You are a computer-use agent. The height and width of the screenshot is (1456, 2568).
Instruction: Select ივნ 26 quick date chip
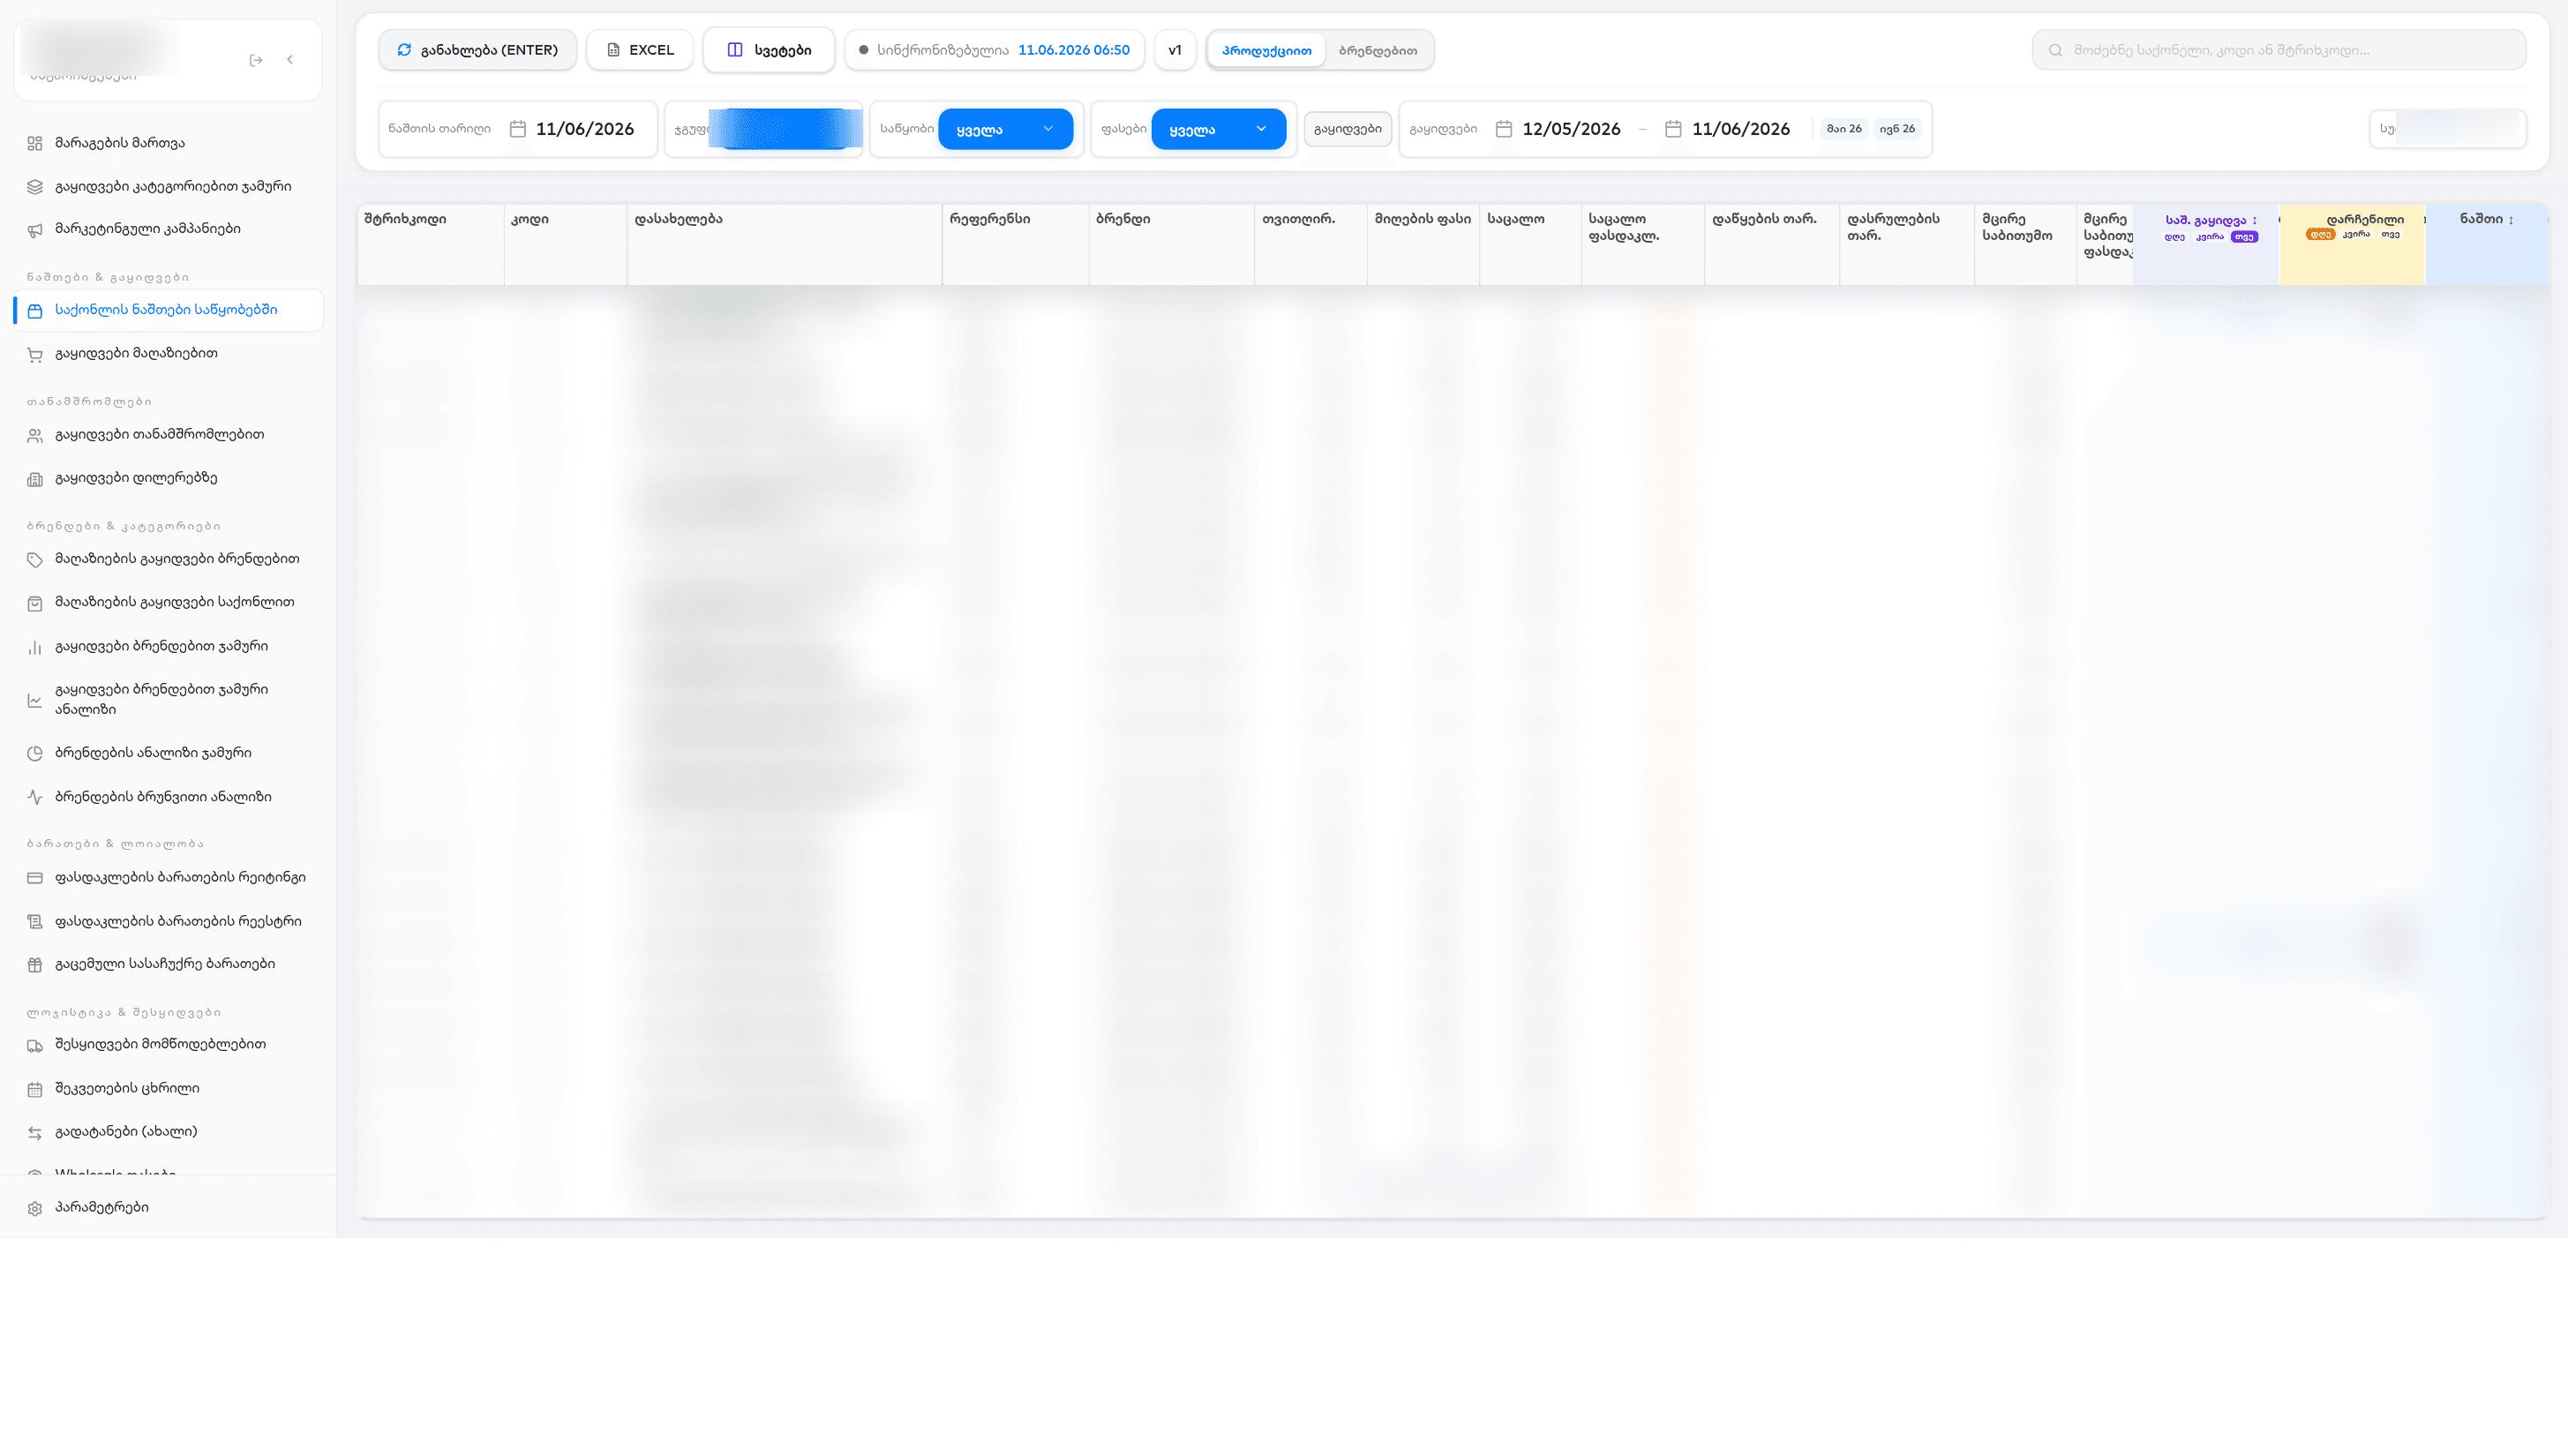pyautogui.click(x=1897, y=129)
